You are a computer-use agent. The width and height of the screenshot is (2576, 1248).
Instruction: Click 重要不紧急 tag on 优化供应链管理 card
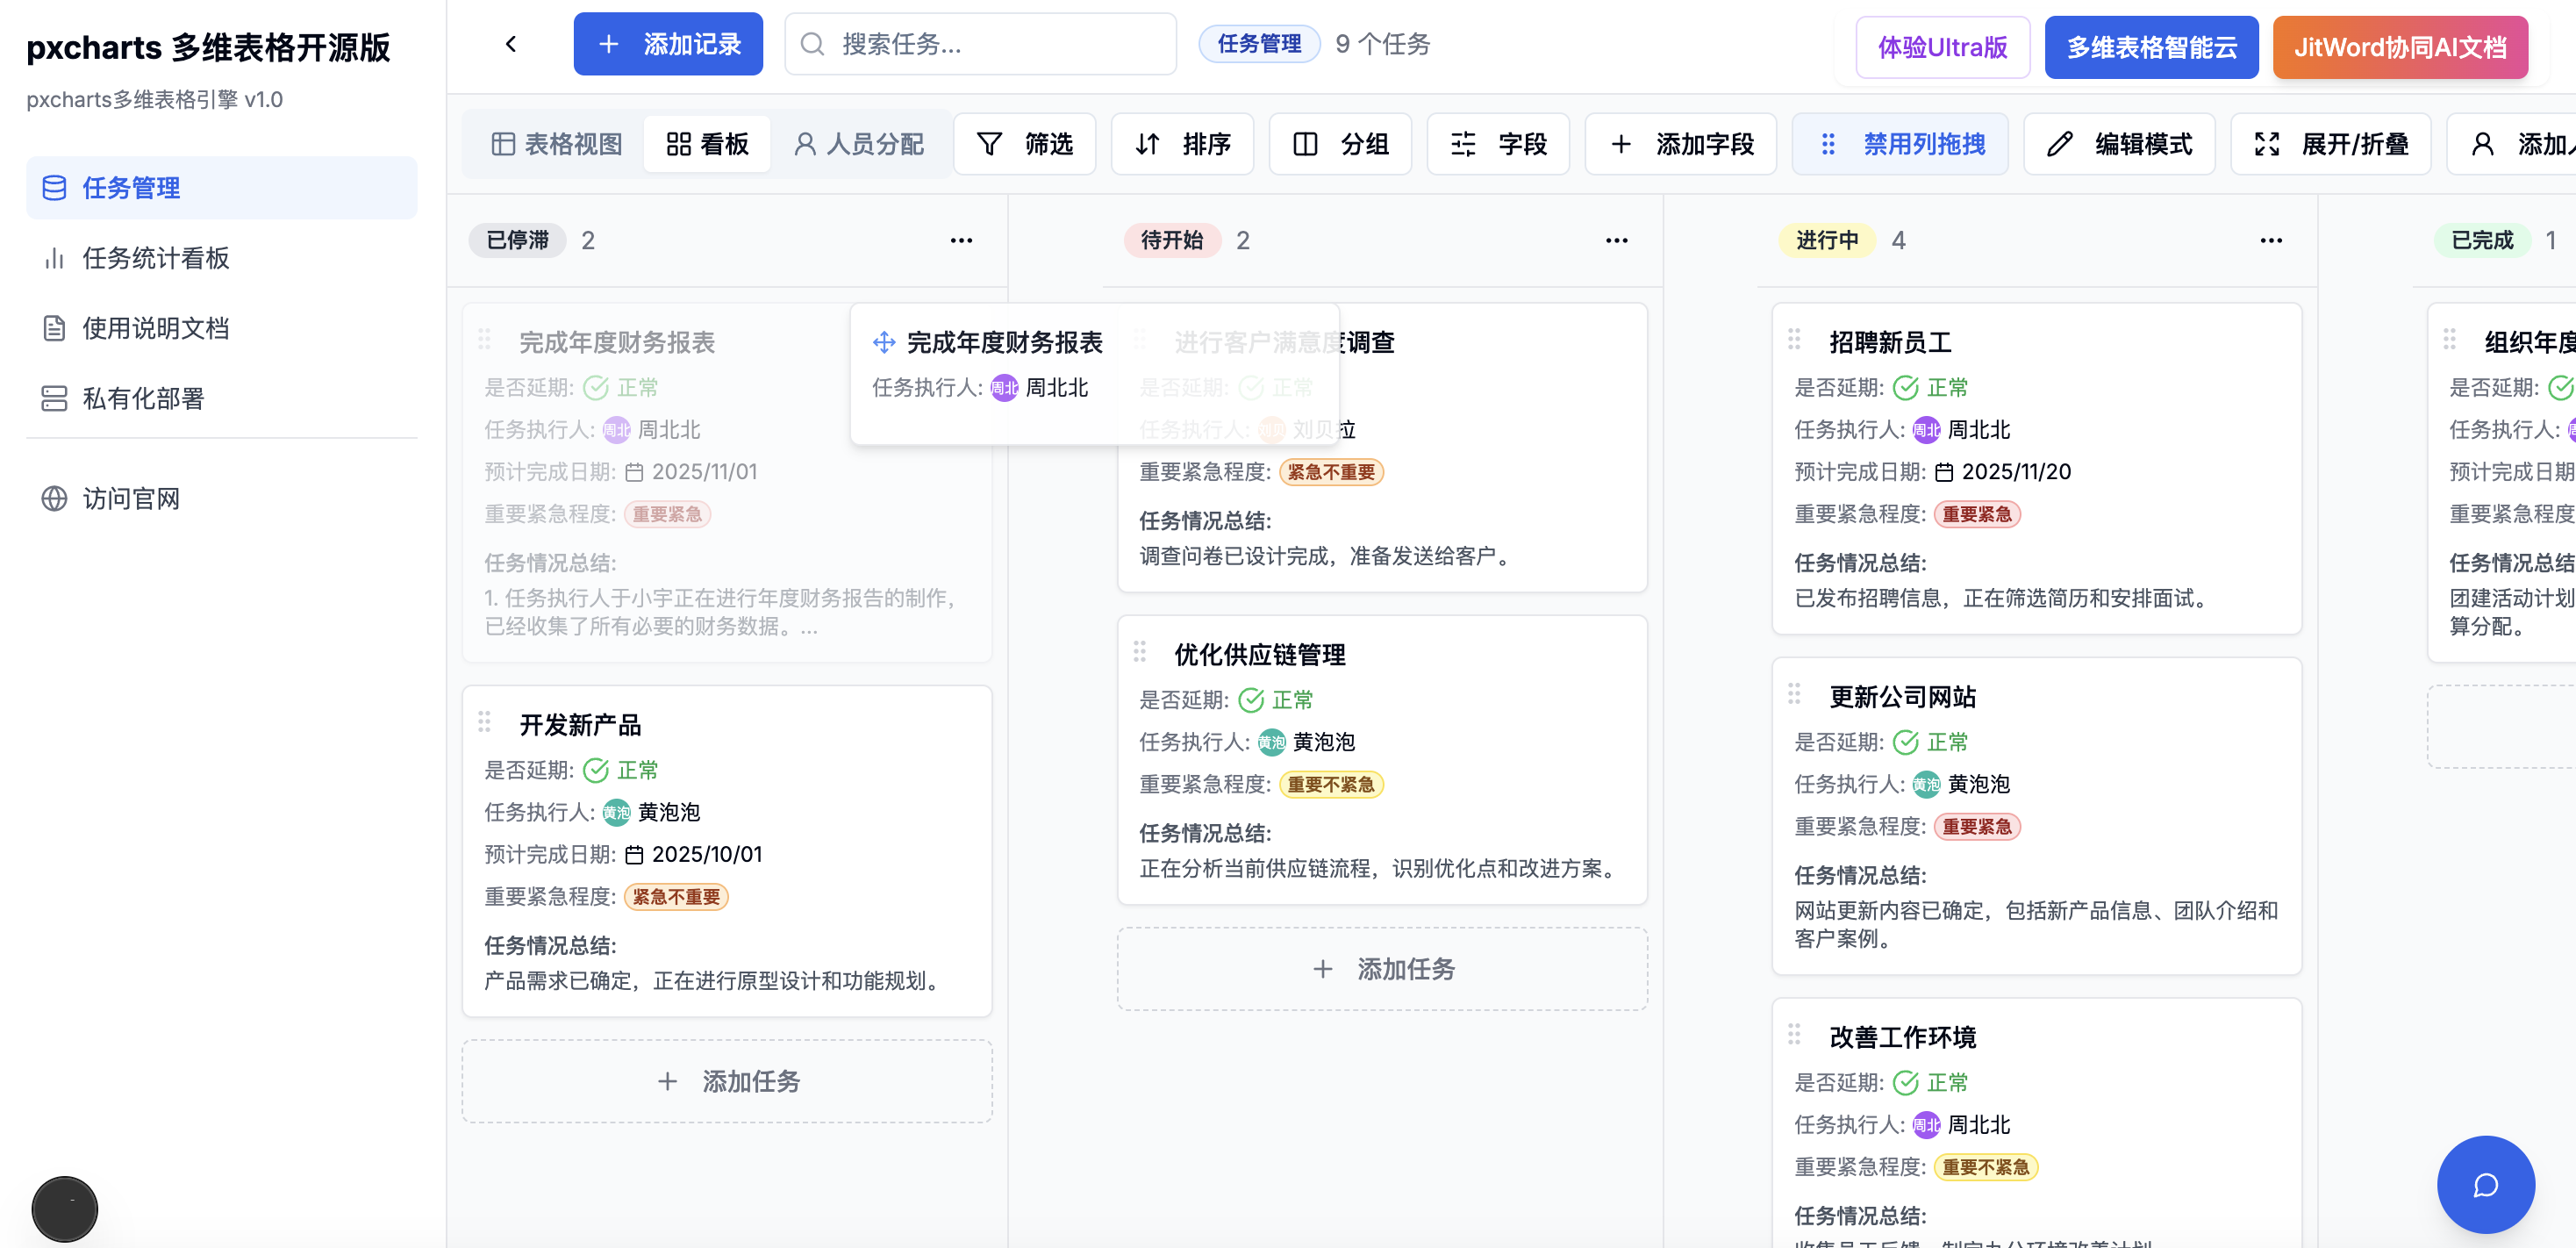[1331, 785]
